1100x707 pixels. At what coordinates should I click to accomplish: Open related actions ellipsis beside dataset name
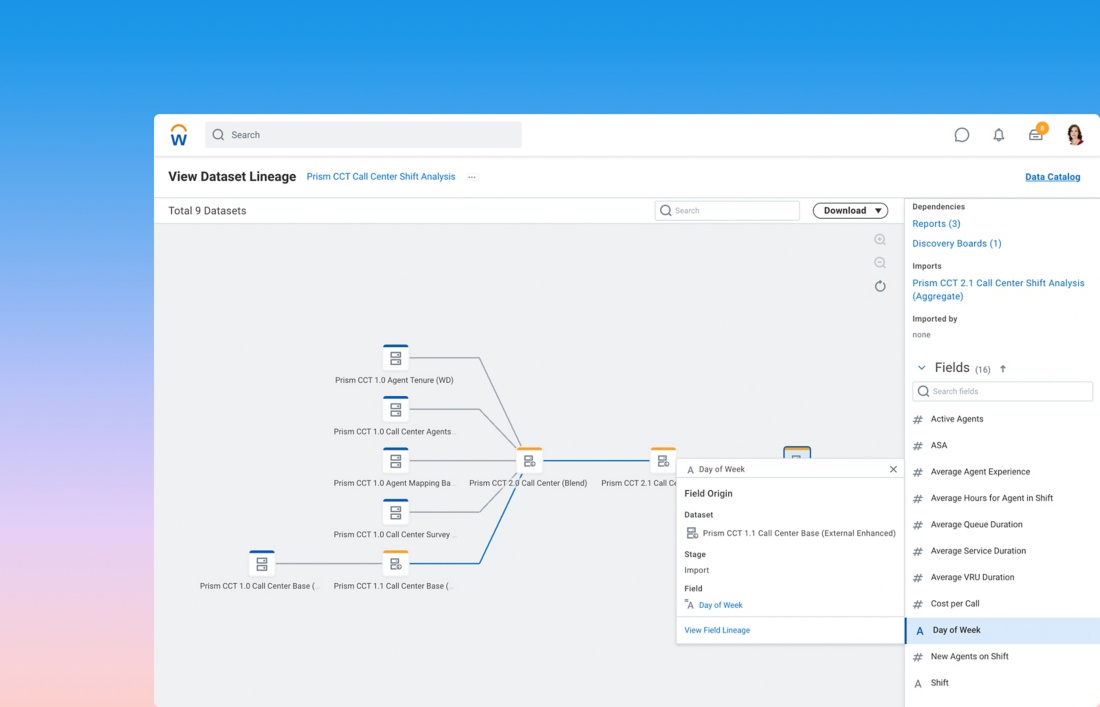pos(472,177)
